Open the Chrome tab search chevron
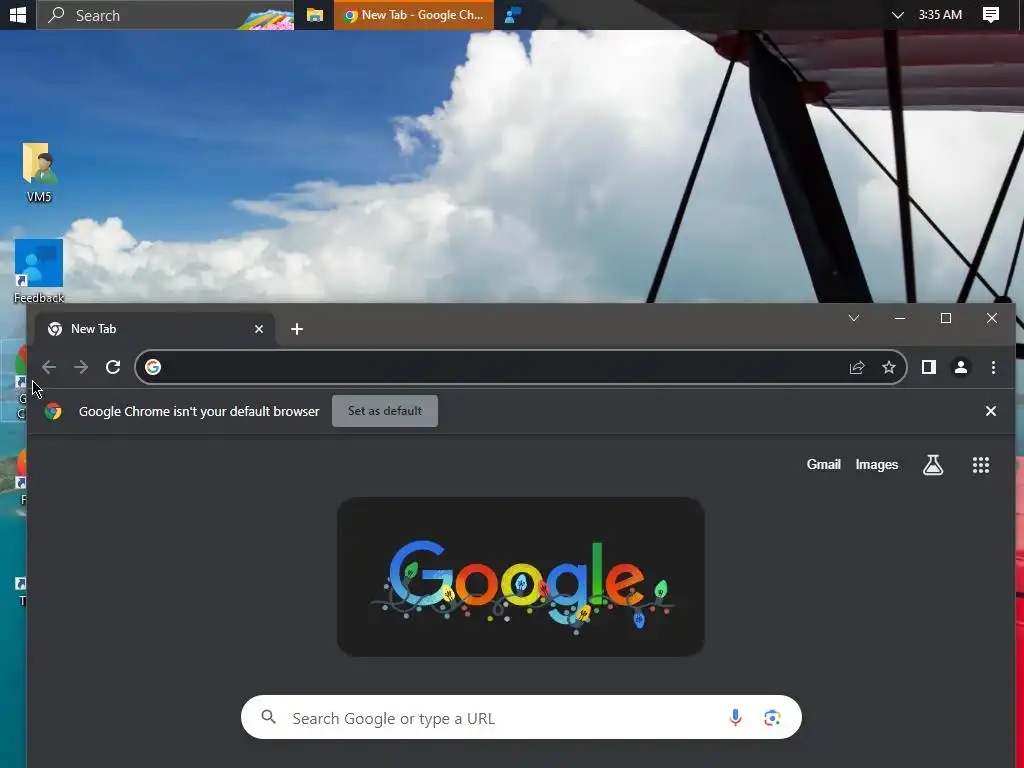The width and height of the screenshot is (1024, 768). [x=854, y=318]
